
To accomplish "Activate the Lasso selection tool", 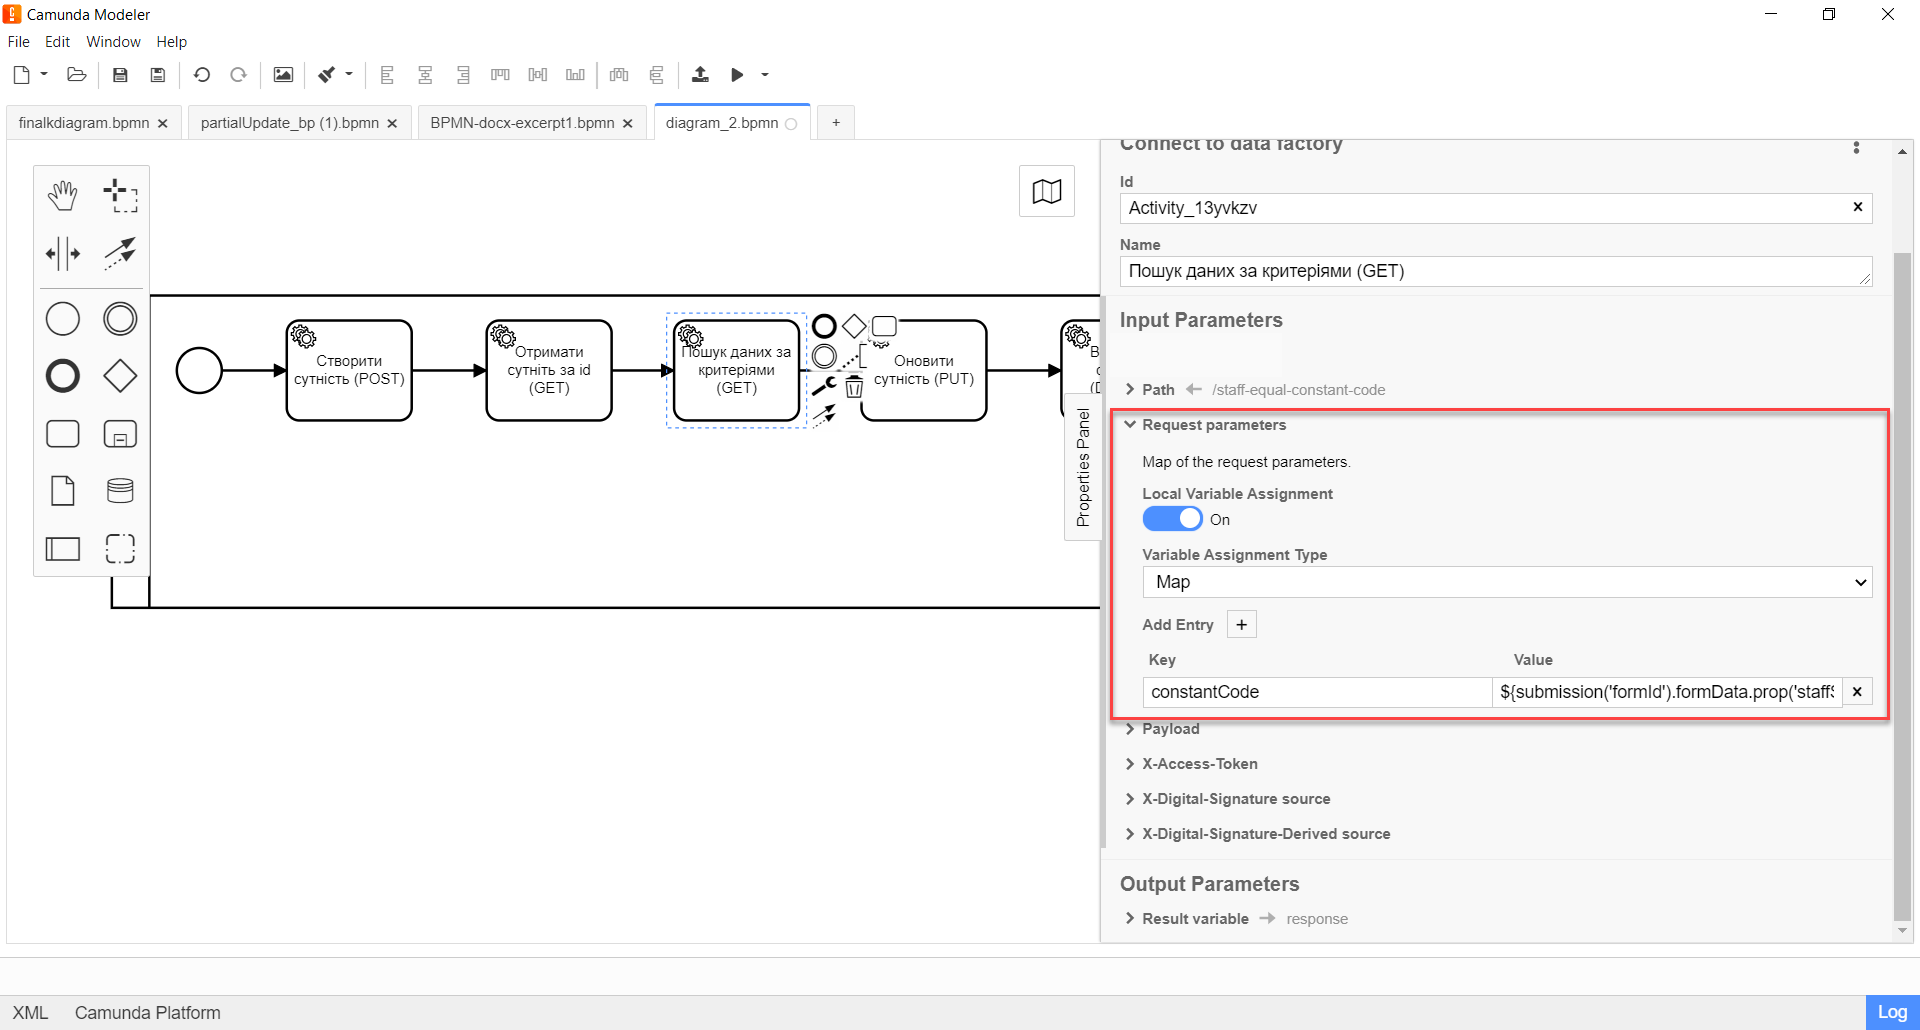I will pyautogui.click(x=120, y=196).
